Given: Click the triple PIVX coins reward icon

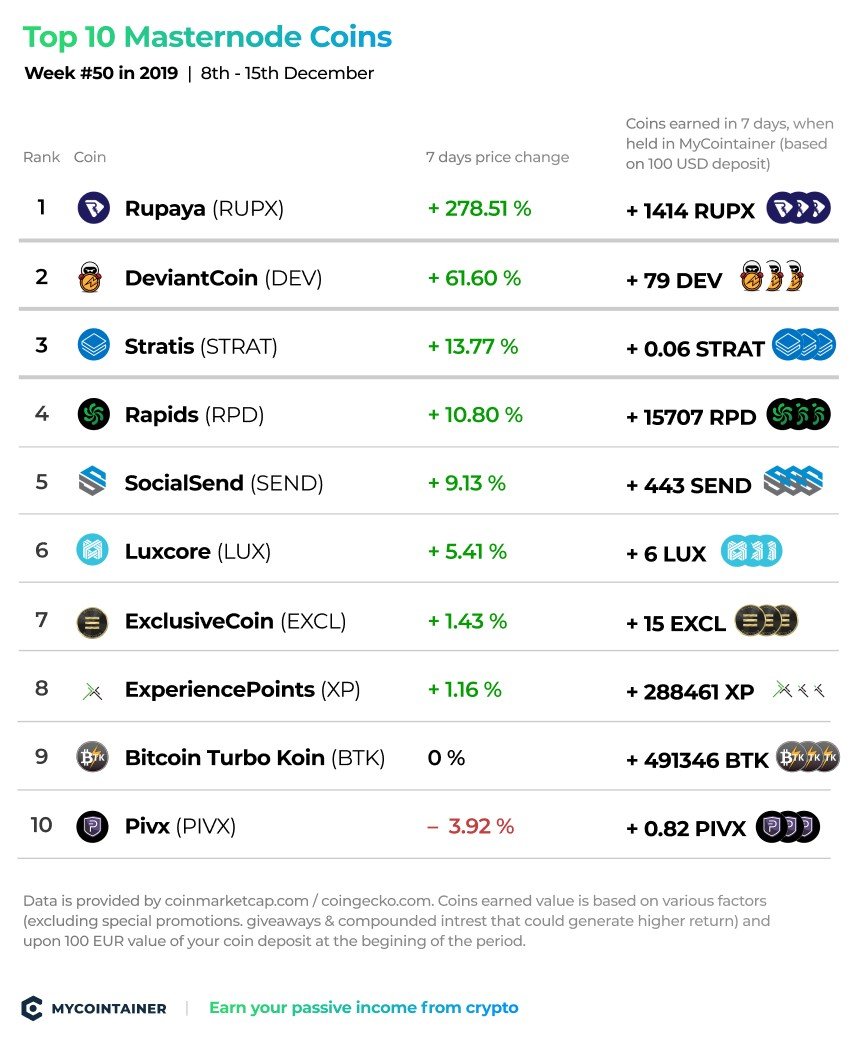Looking at the screenshot, I should point(788,827).
